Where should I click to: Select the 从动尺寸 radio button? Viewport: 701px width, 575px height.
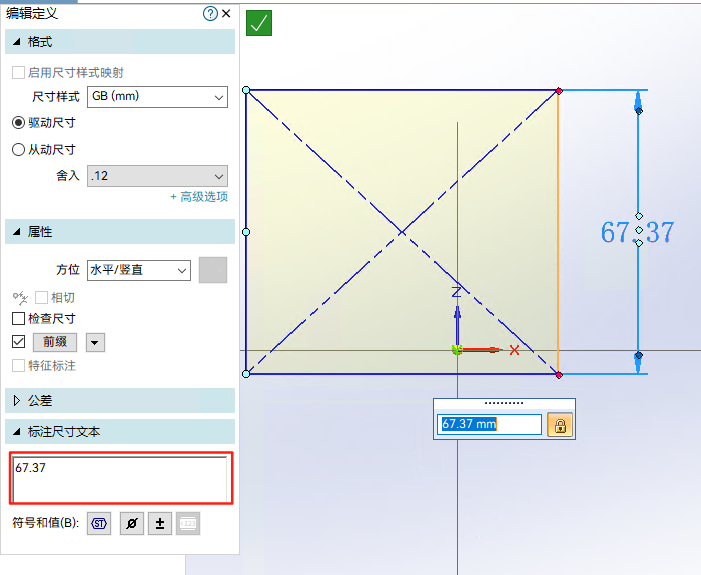[18, 149]
